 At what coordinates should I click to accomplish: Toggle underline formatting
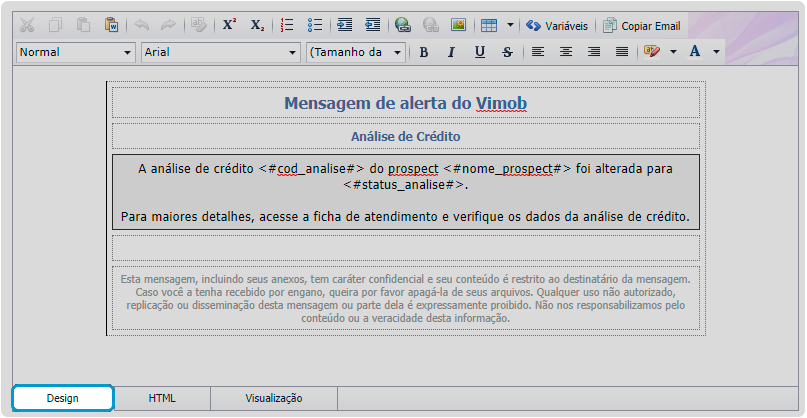point(480,53)
